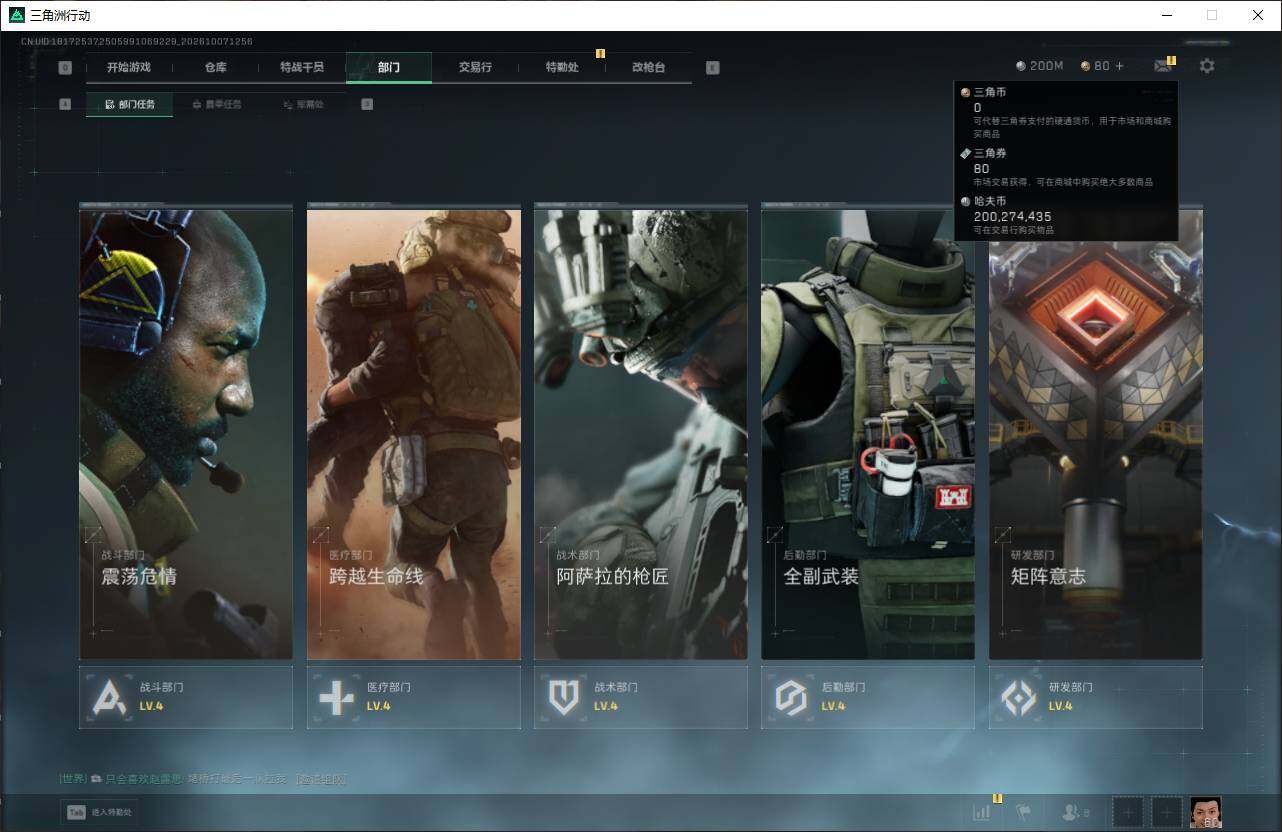Click the flag icon in bottom bar
1282x832 pixels.
click(1023, 813)
